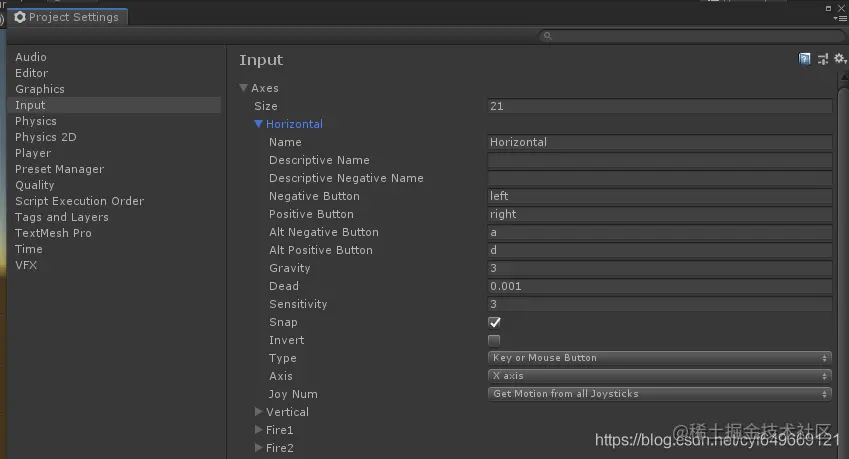
Task: Open the help reference icon for Input
Action: pyautogui.click(x=805, y=59)
